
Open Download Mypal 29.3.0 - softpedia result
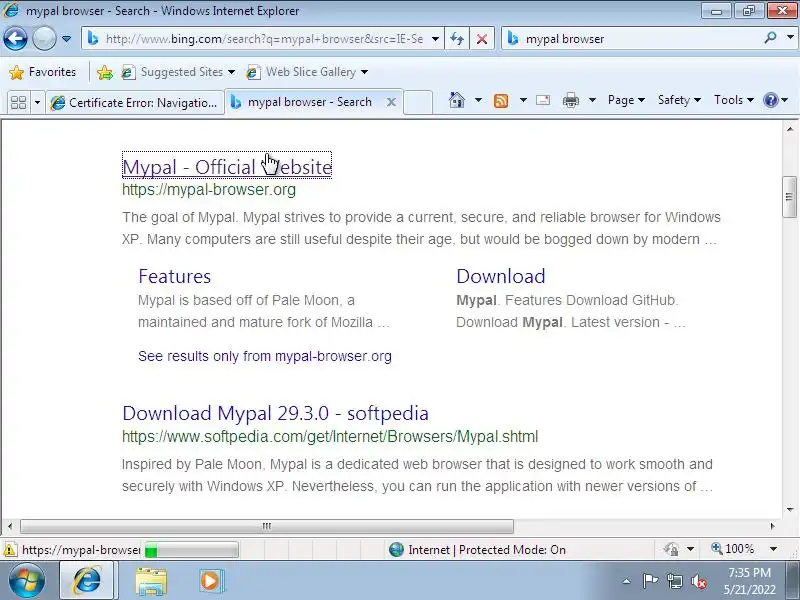pyautogui.click(x=276, y=413)
